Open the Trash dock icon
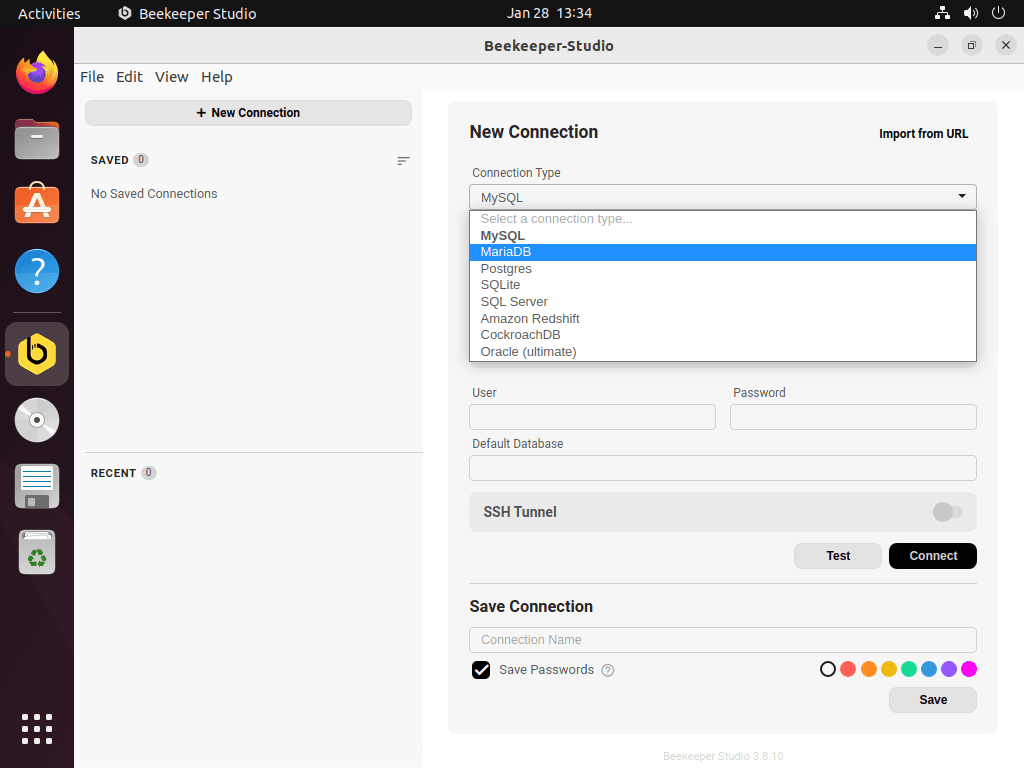Viewport: 1024px width, 768px height. (x=37, y=552)
